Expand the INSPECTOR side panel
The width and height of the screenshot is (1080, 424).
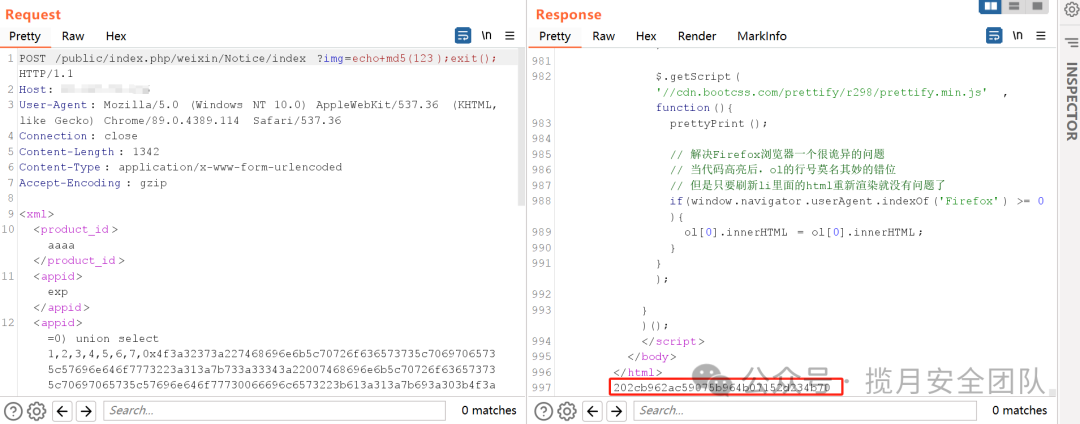[1071, 101]
